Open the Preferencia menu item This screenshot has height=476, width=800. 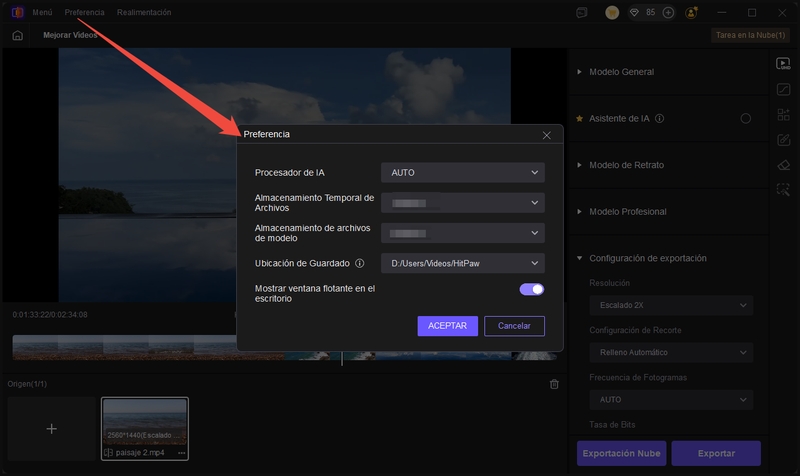[x=84, y=12]
